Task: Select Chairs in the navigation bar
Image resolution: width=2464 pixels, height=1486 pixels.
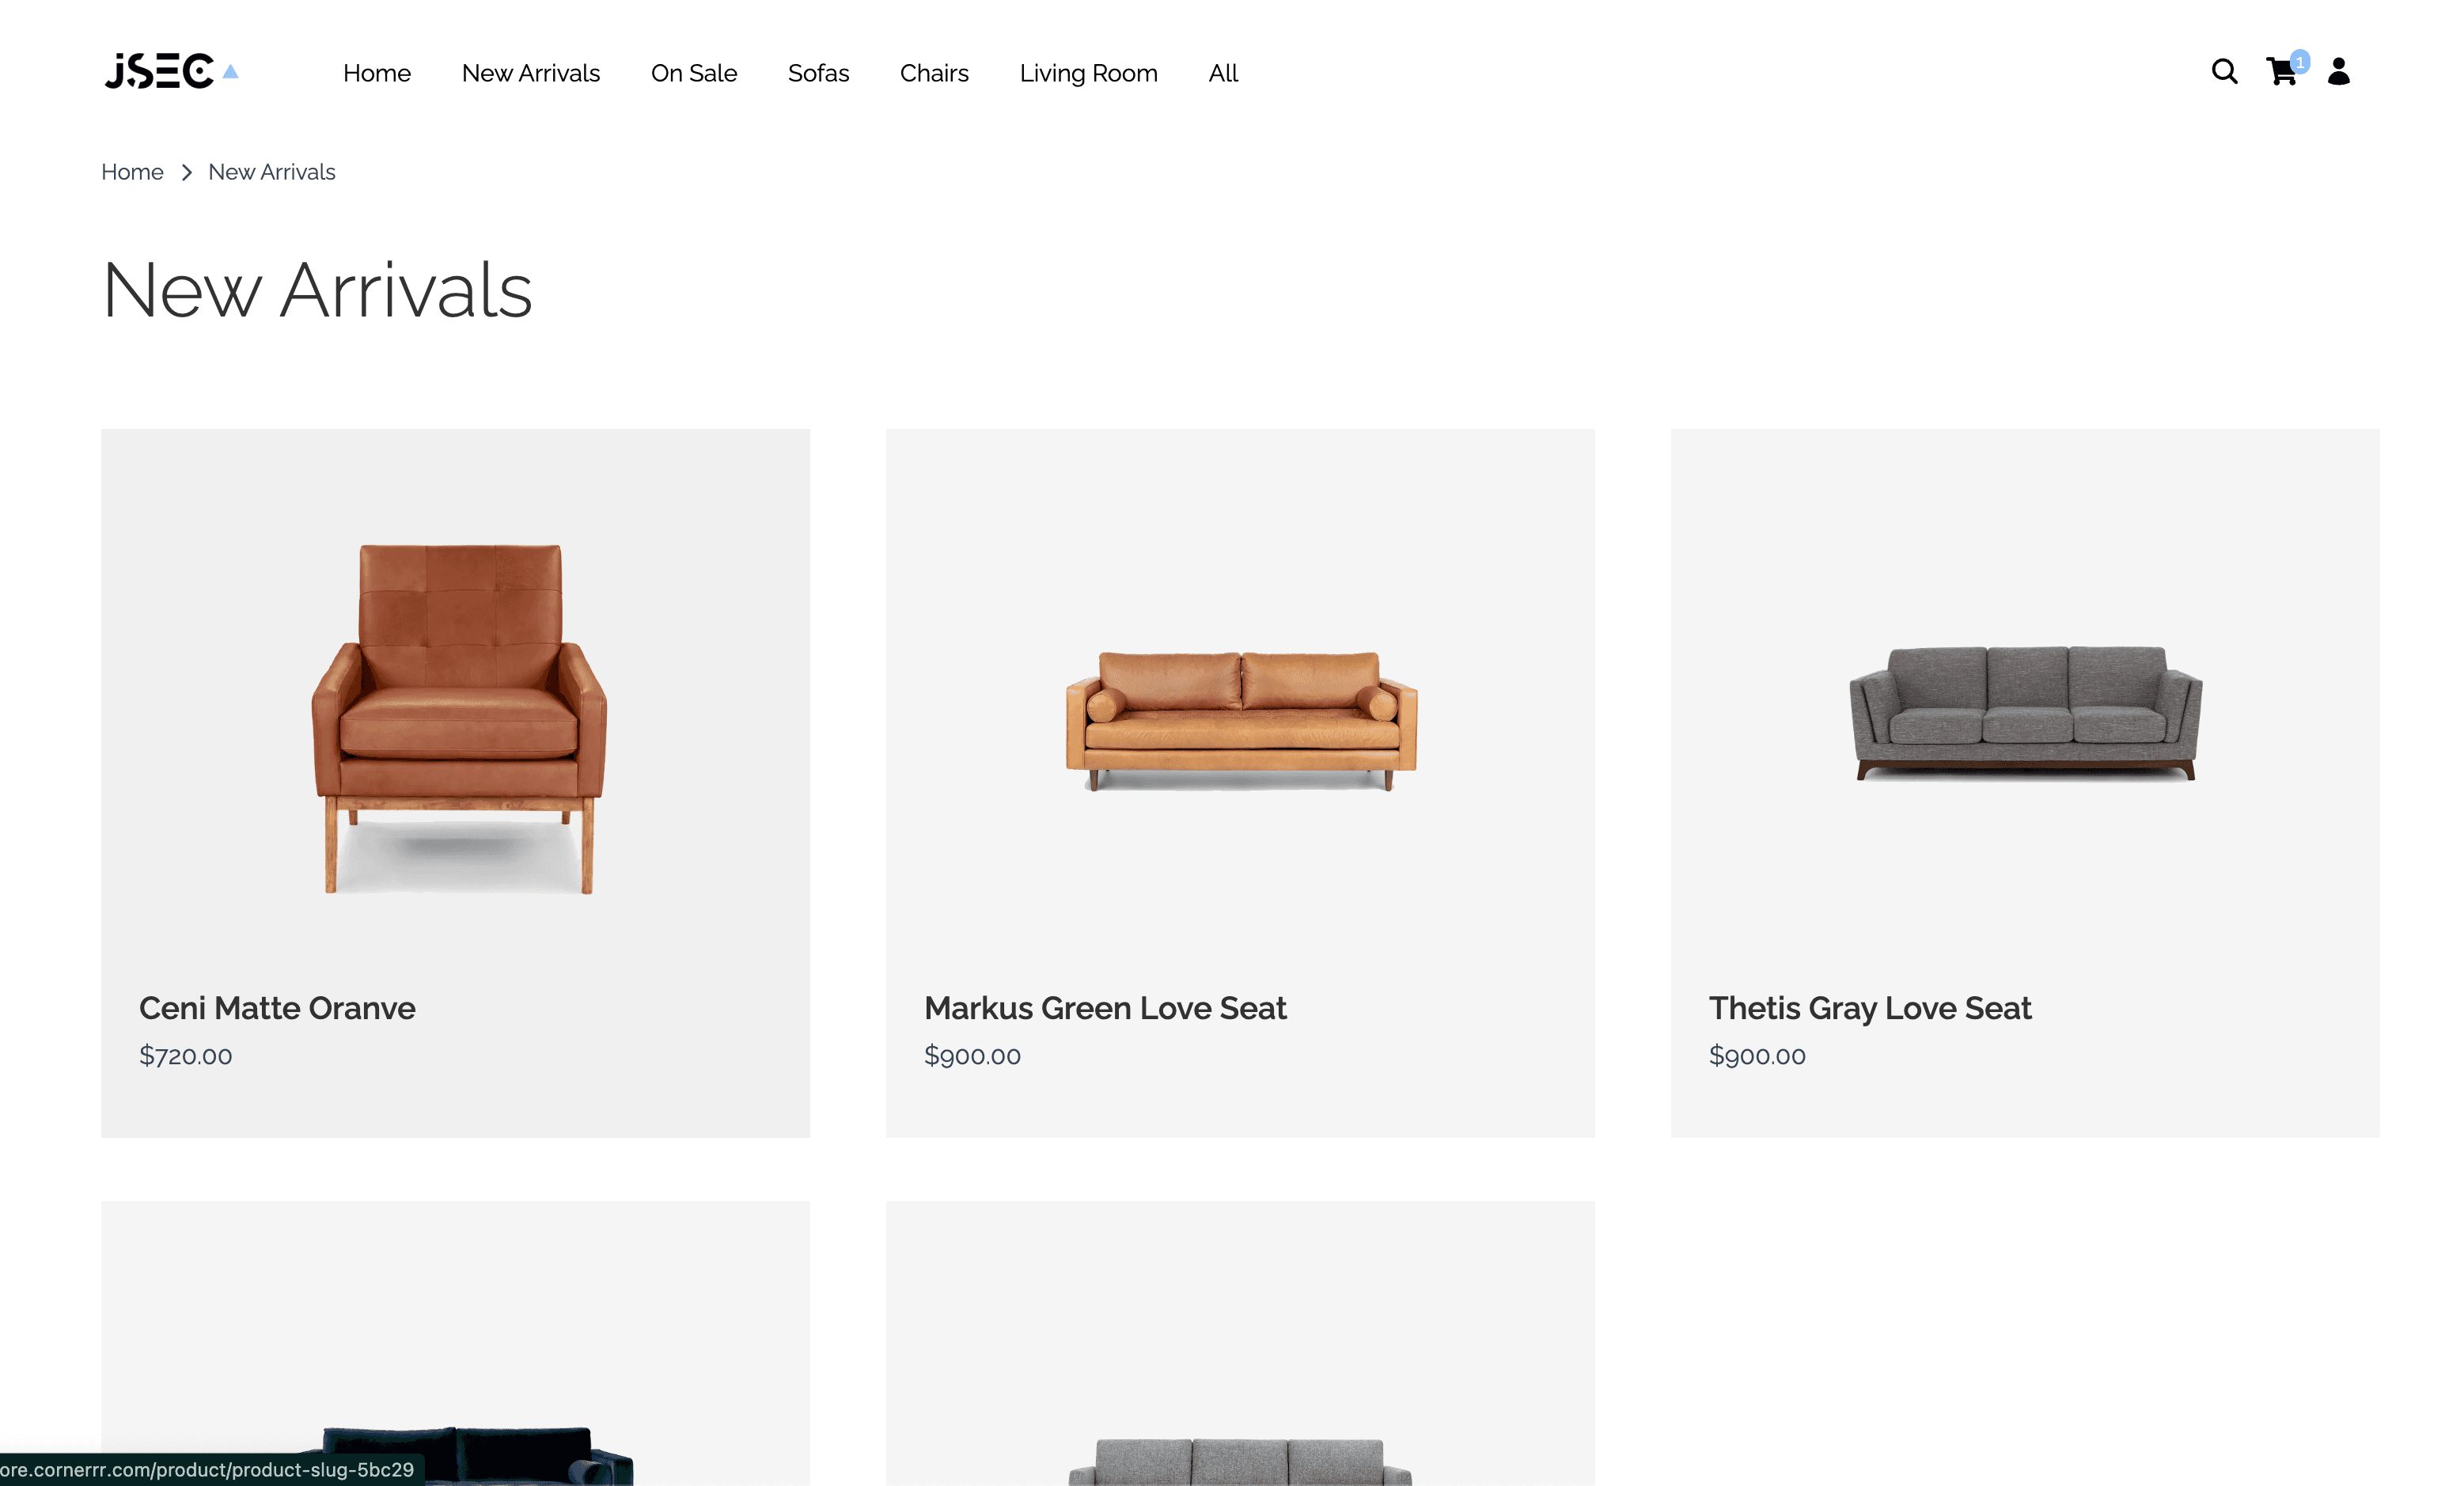Action: (934, 73)
